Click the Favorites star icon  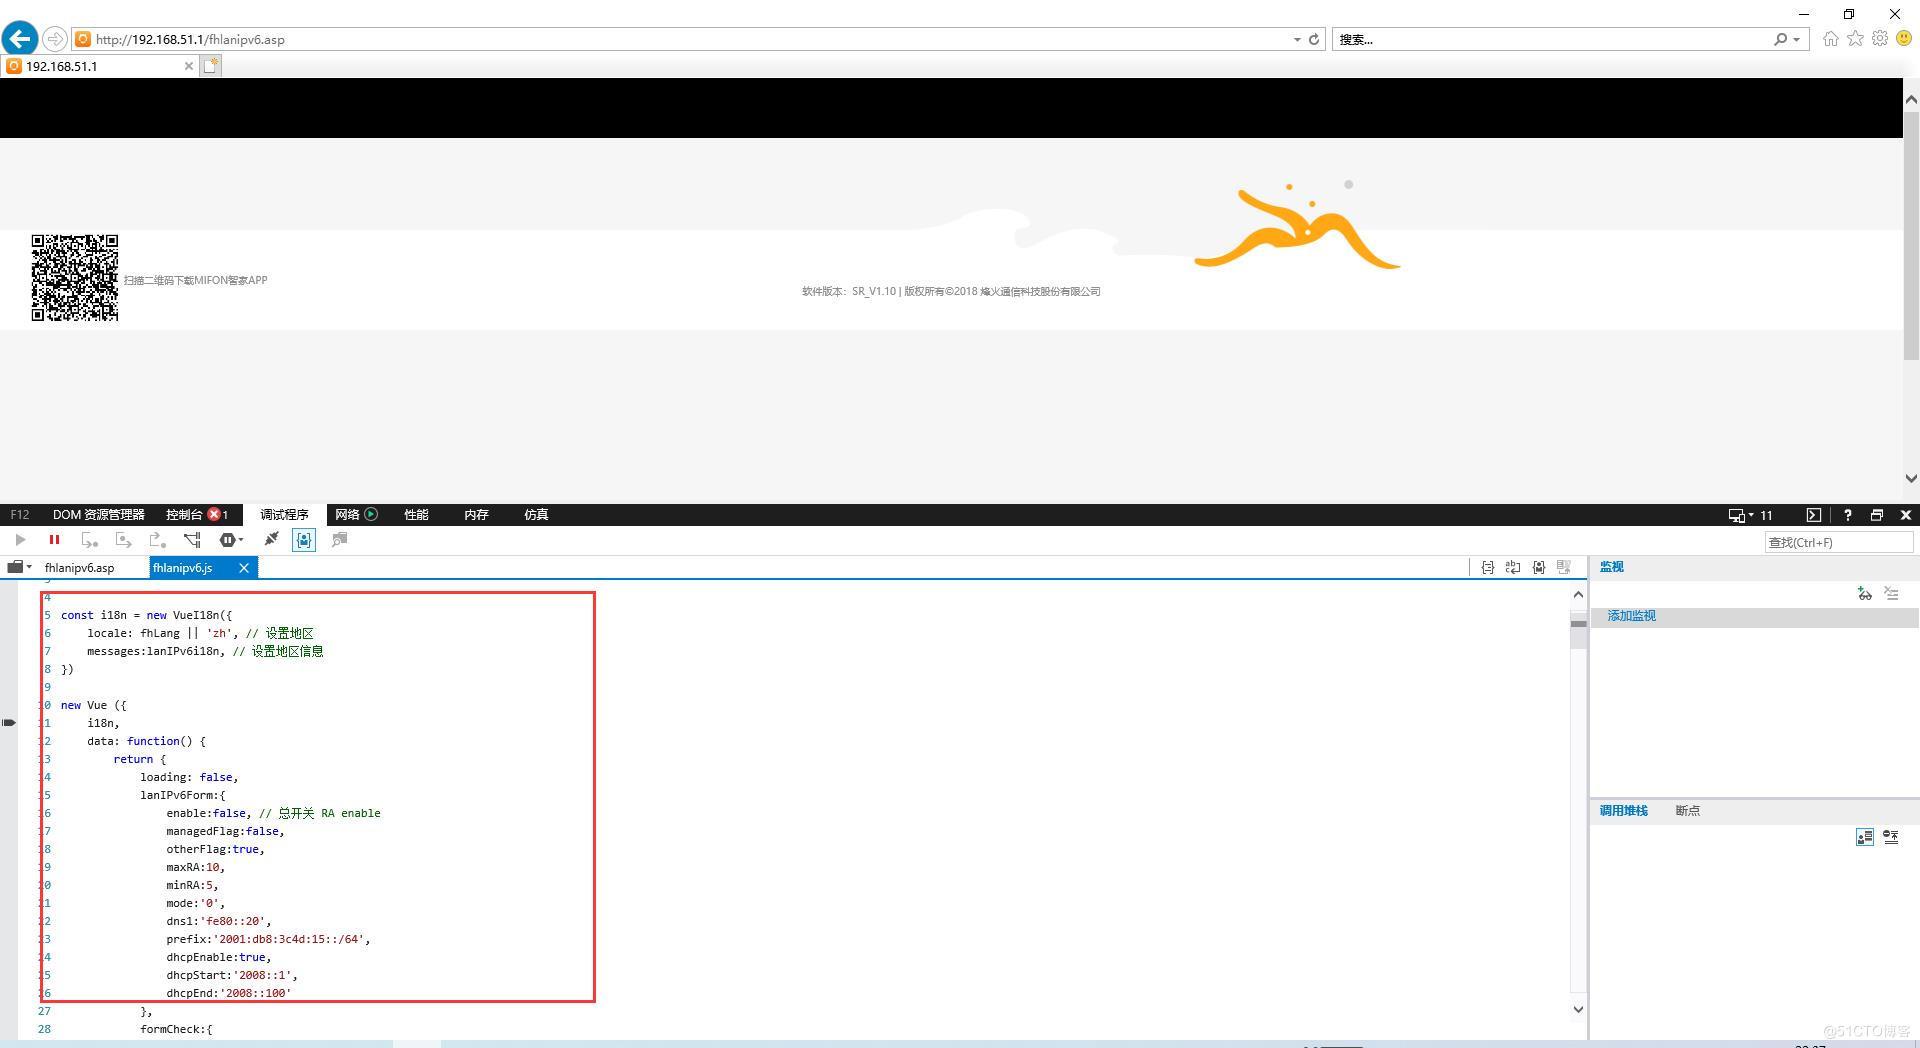[1856, 38]
